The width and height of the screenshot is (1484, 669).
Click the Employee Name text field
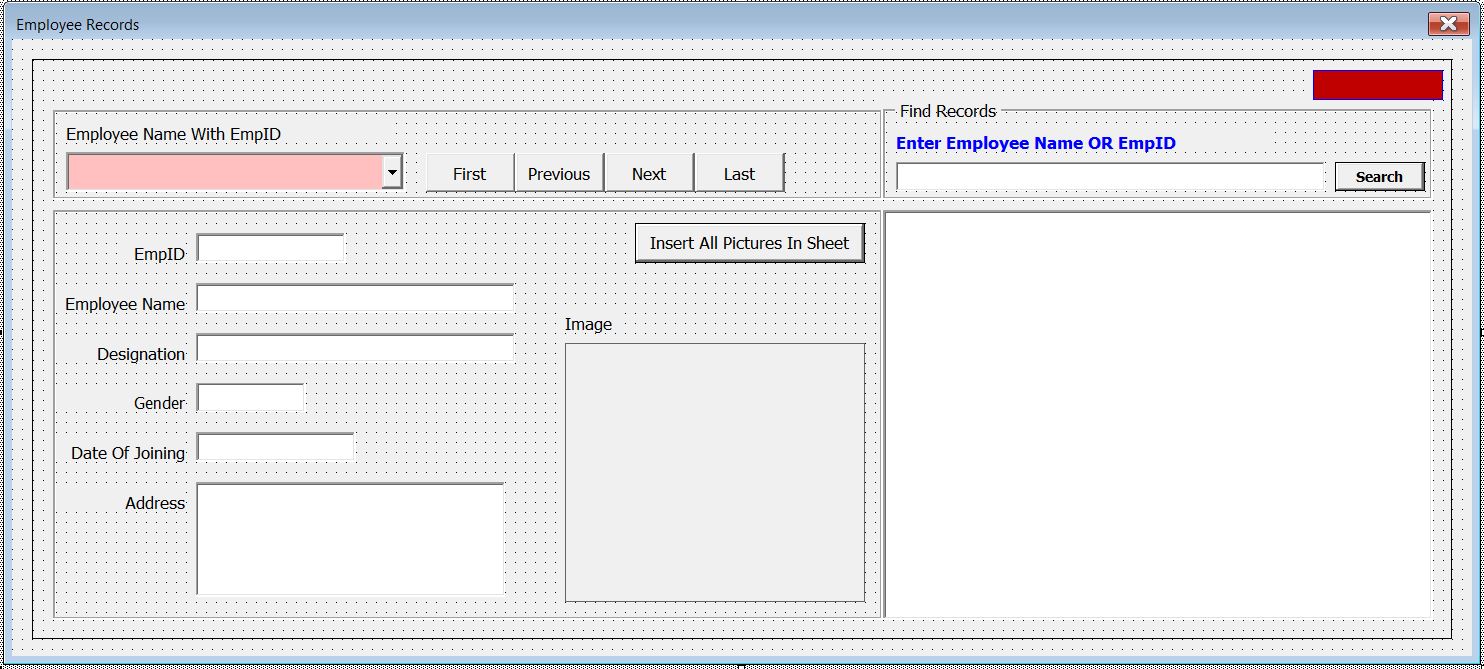tap(355, 298)
